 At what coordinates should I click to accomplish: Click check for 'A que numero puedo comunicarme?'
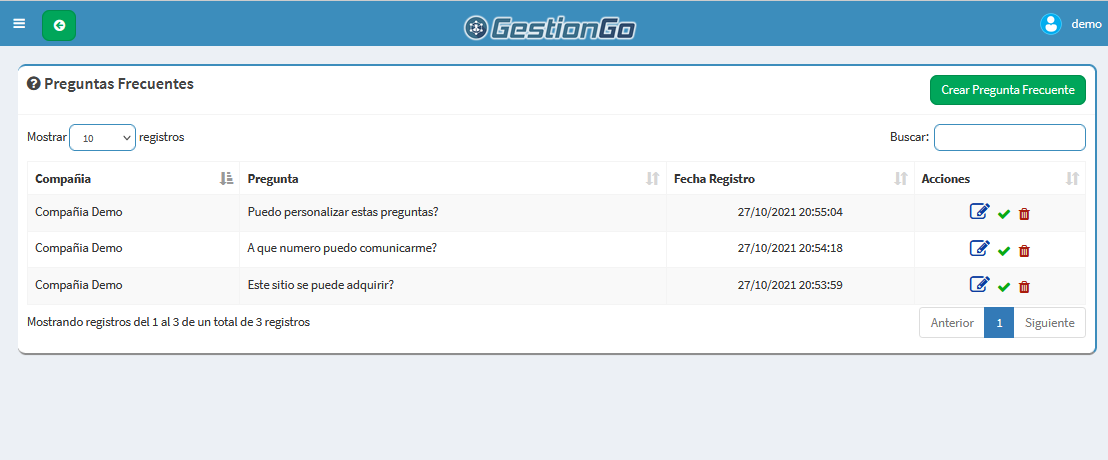[1003, 251]
